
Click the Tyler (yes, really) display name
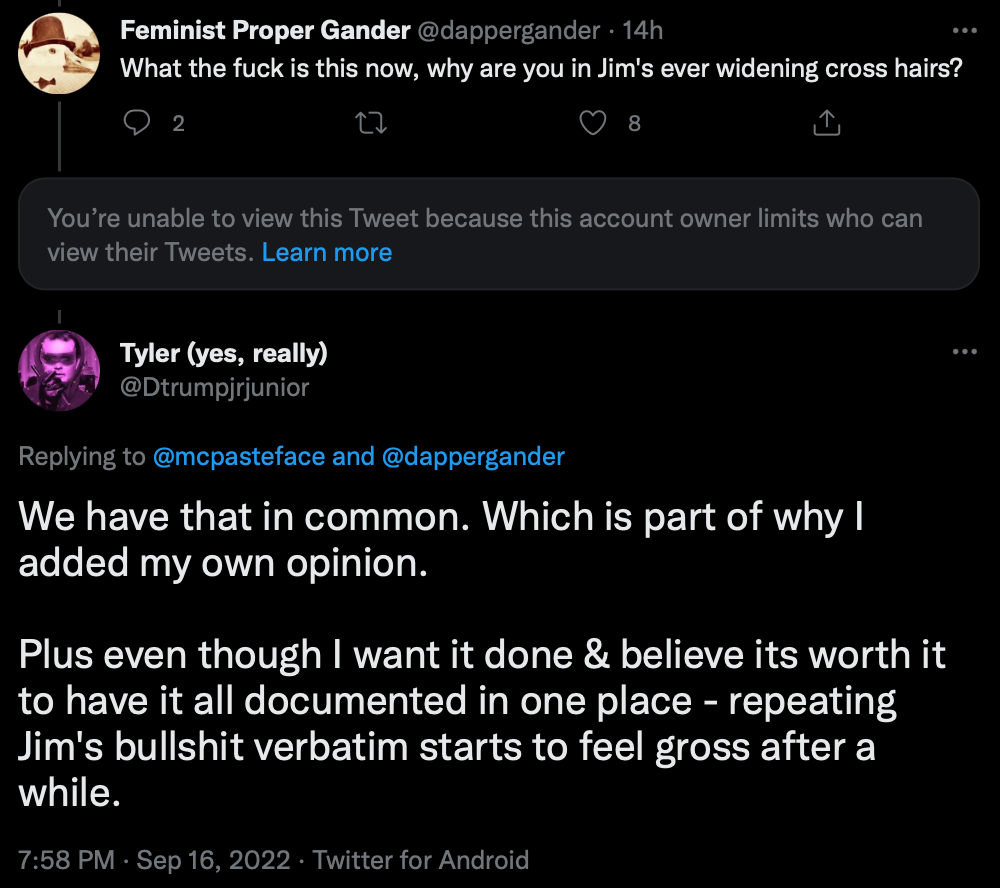coord(224,353)
